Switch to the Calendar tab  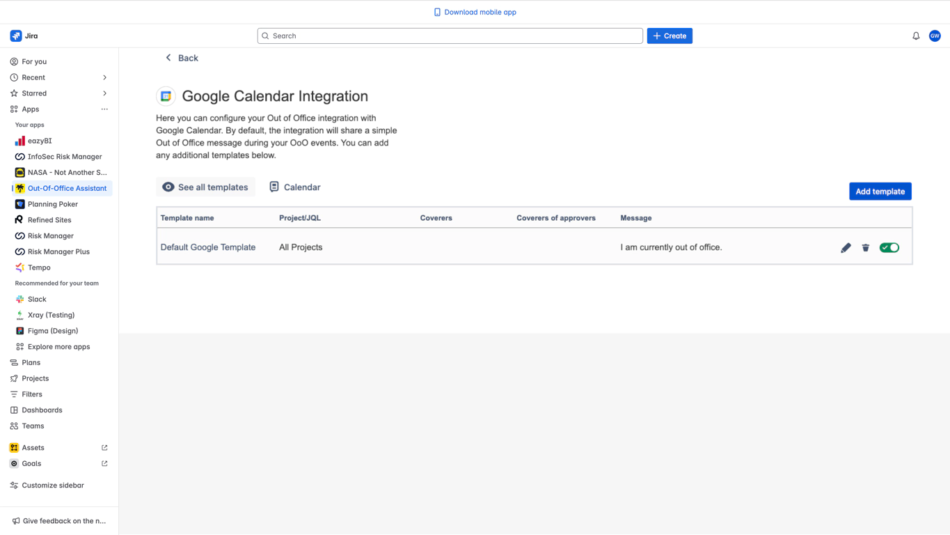[x=295, y=187]
